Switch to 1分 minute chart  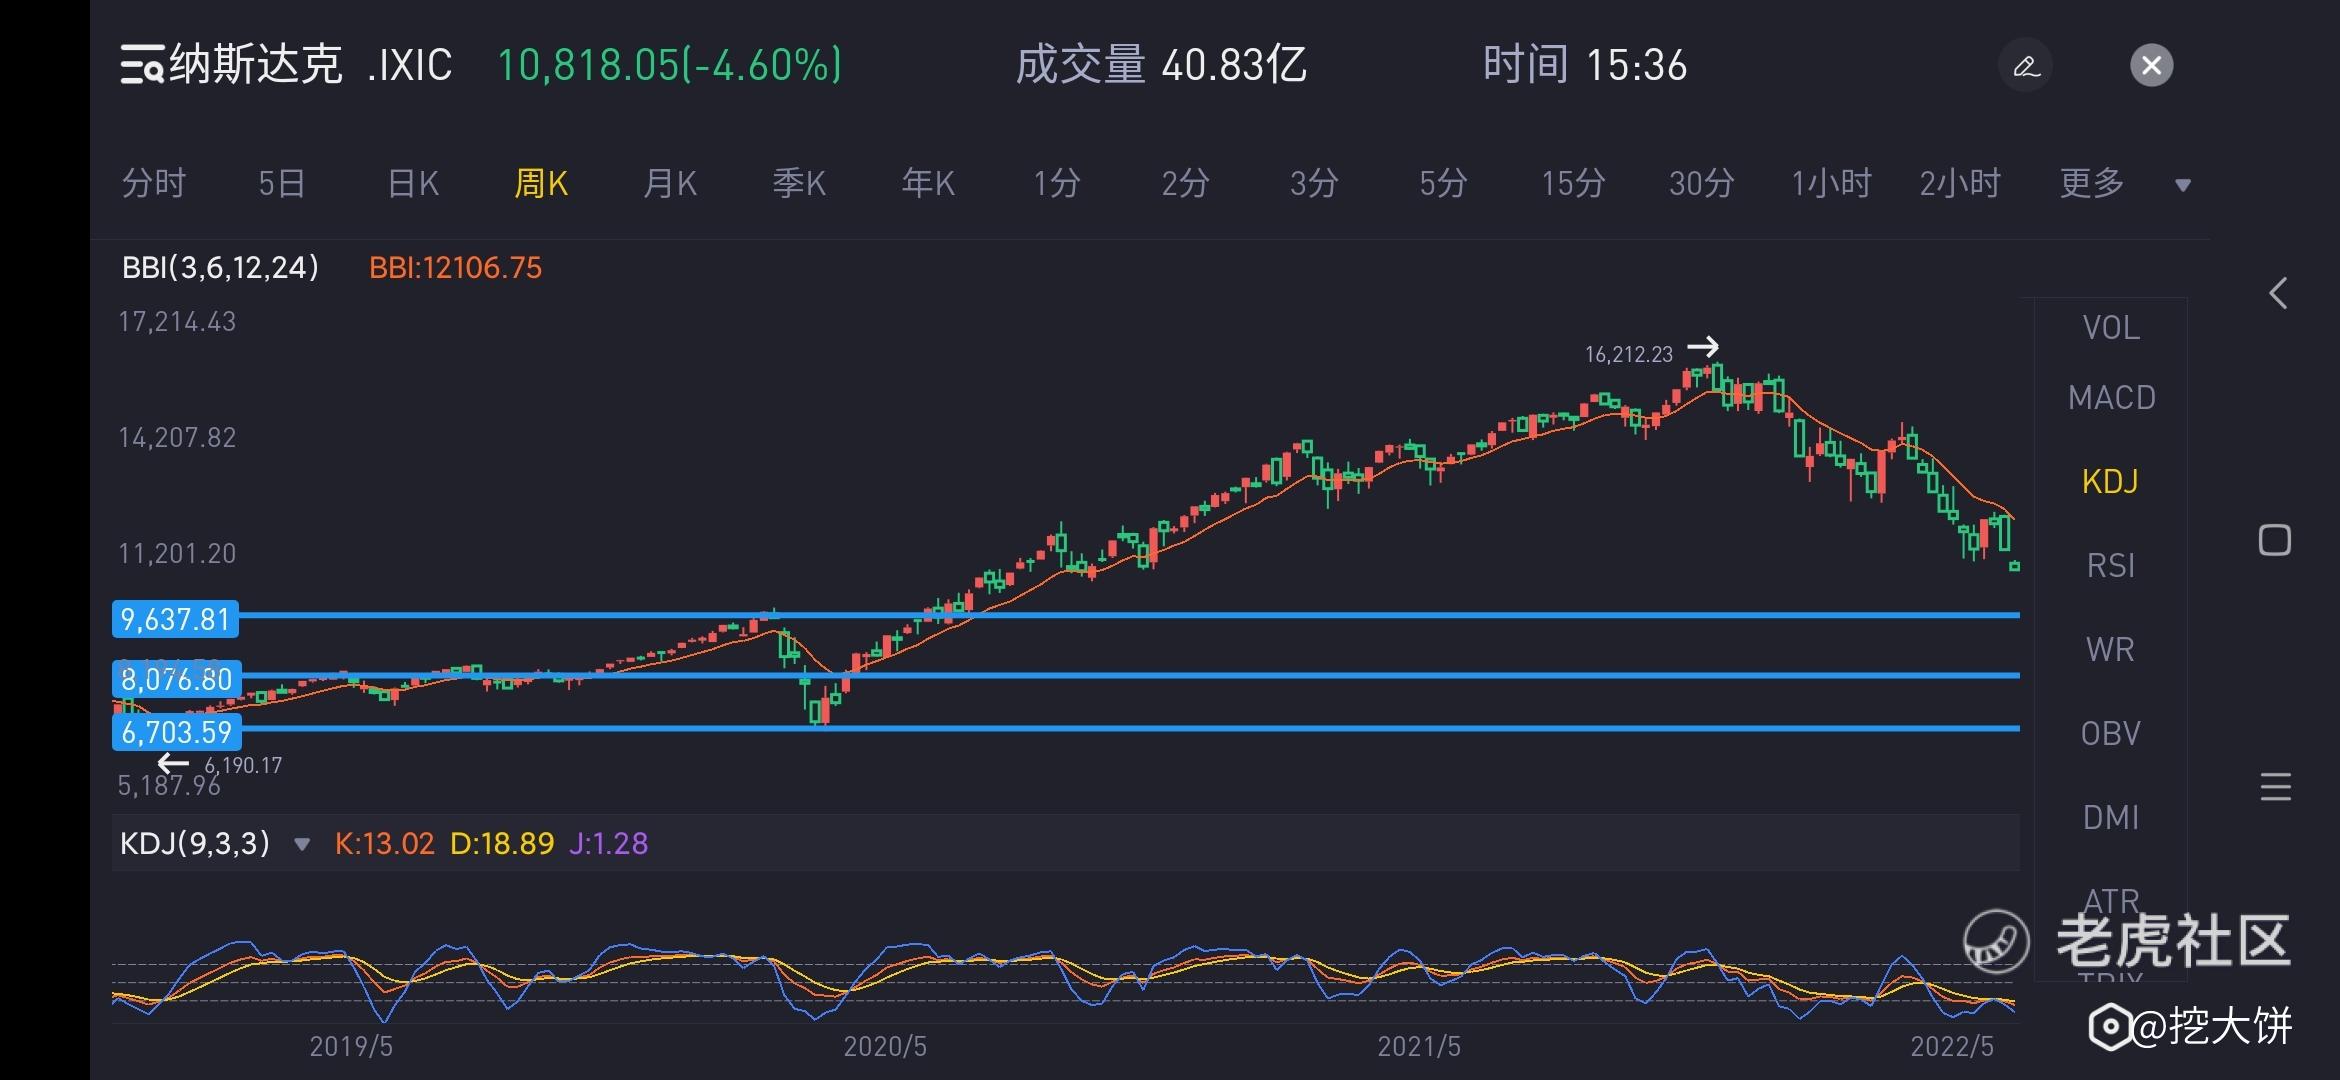point(1056,184)
